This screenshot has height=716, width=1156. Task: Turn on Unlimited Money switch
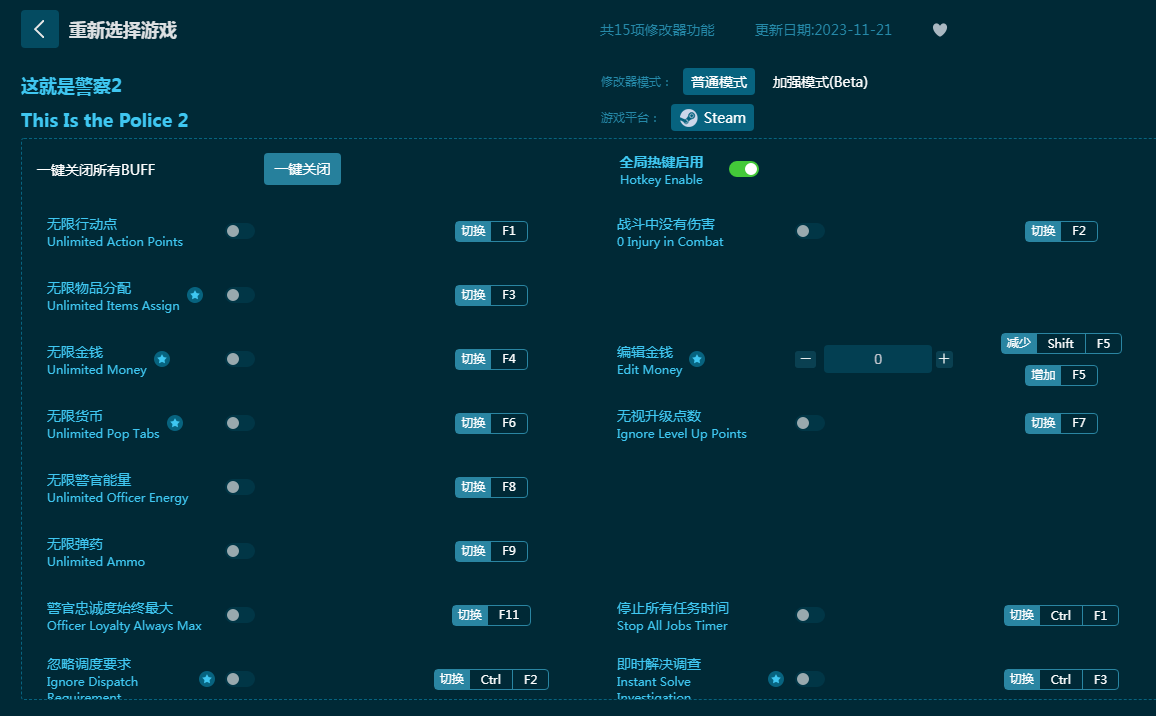point(240,359)
